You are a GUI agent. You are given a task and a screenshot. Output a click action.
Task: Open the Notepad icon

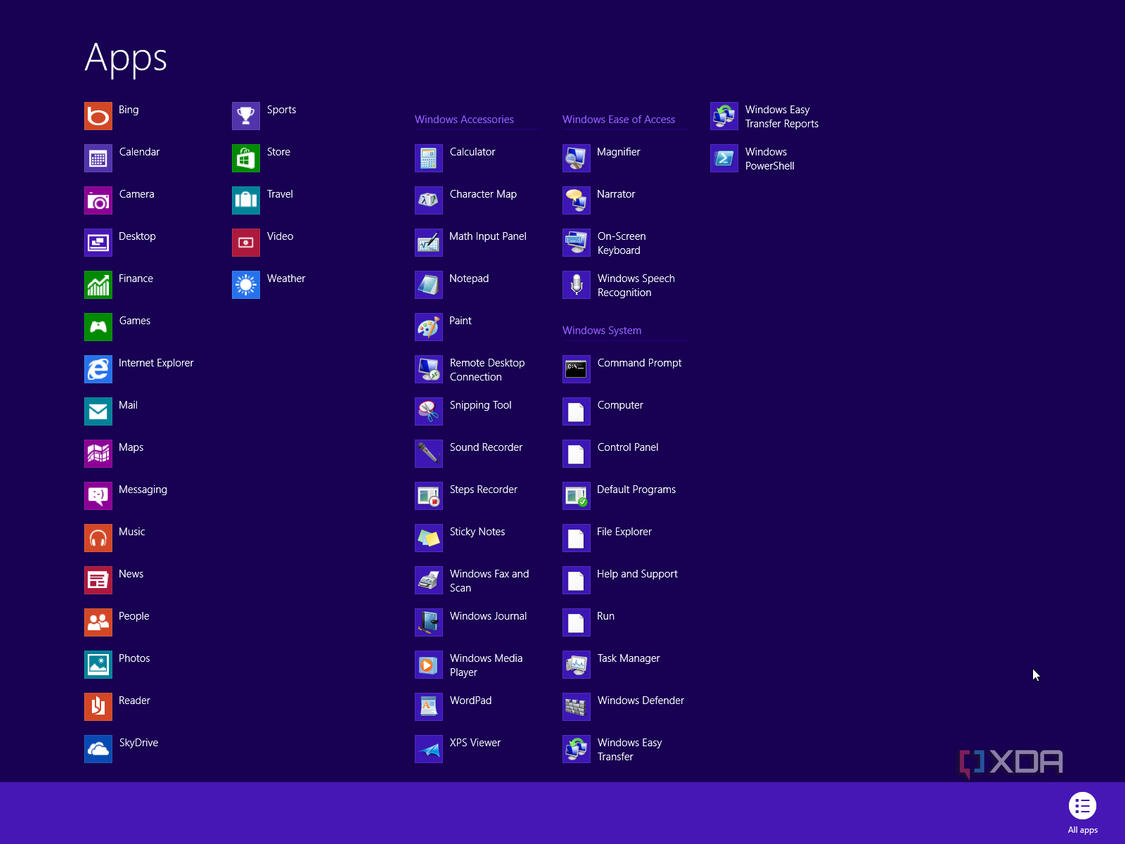click(x=428, y=285)
